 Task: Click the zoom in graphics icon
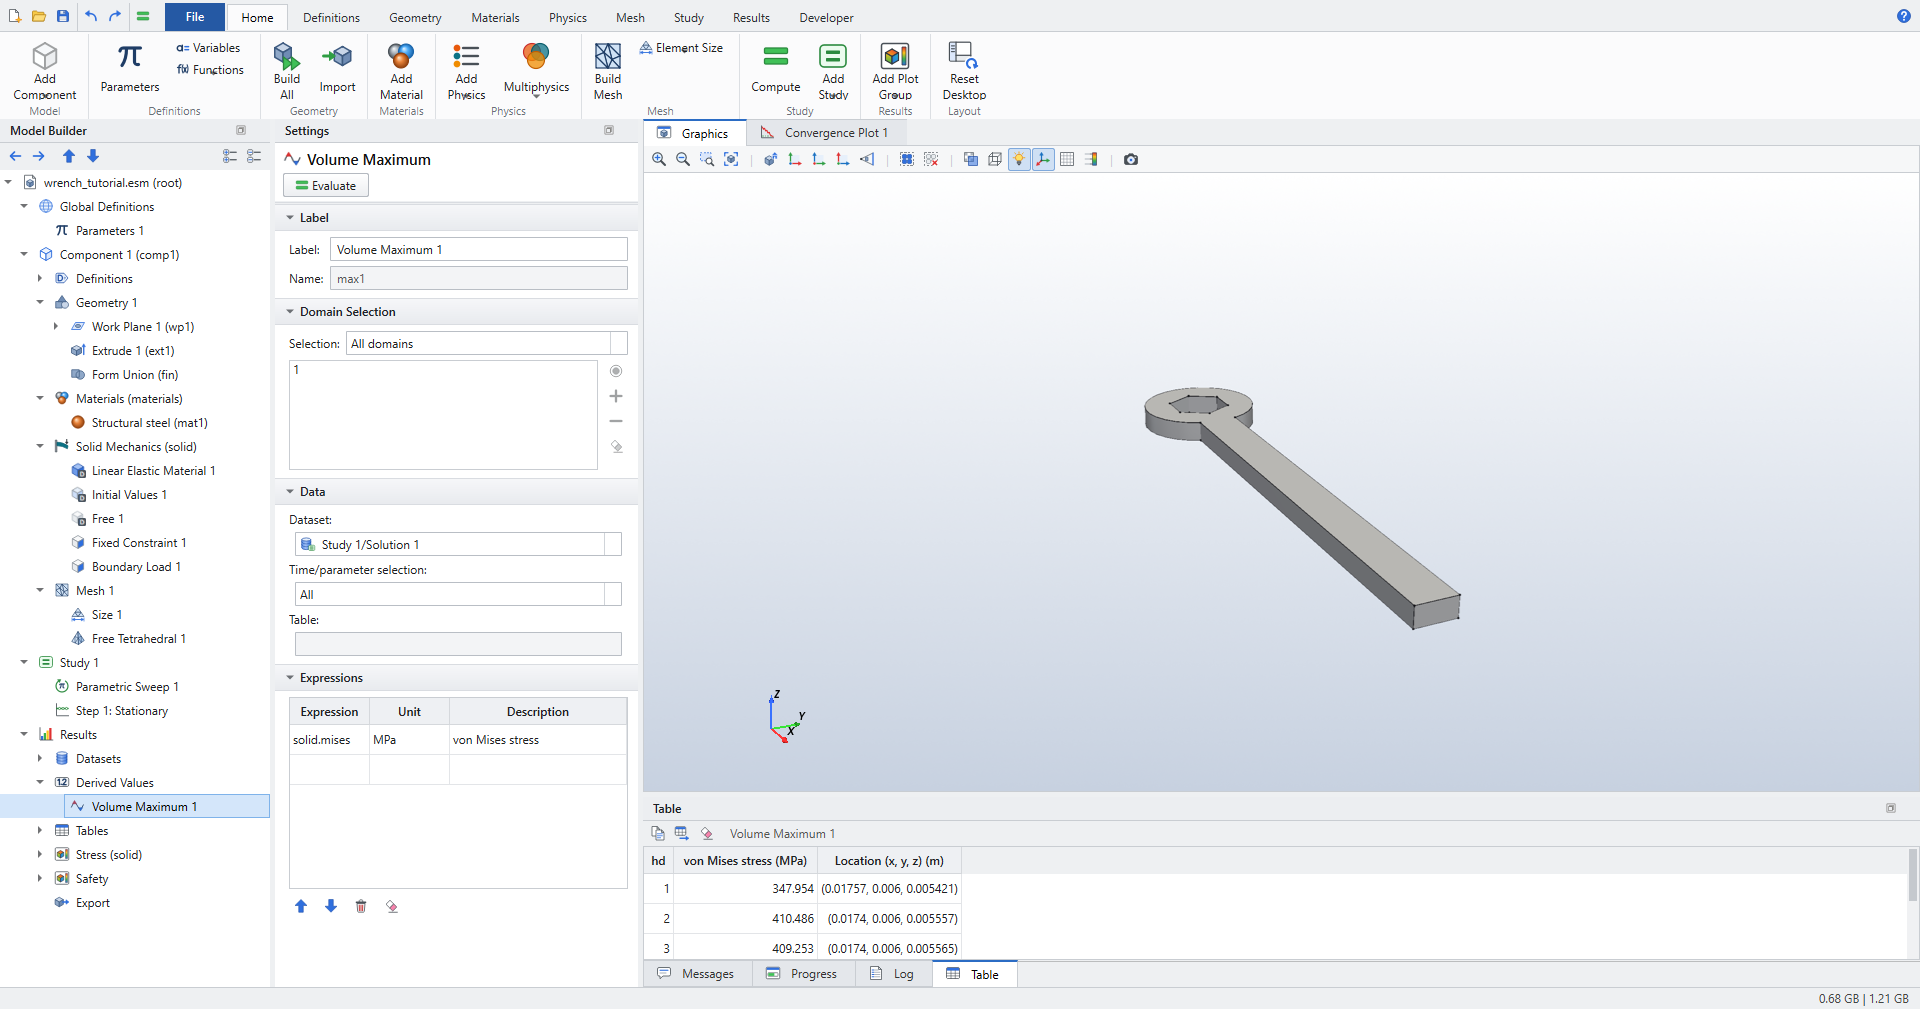(x=659, y=159)
